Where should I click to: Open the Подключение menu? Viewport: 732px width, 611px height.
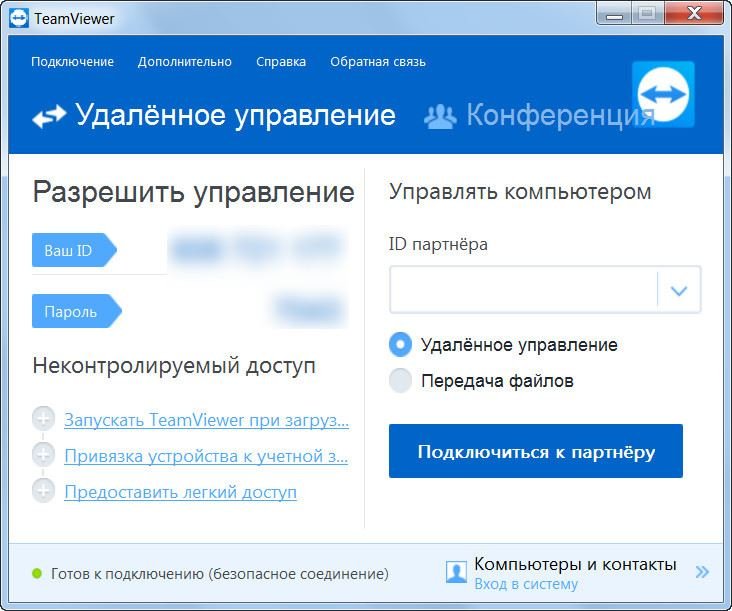coord(72,62)
